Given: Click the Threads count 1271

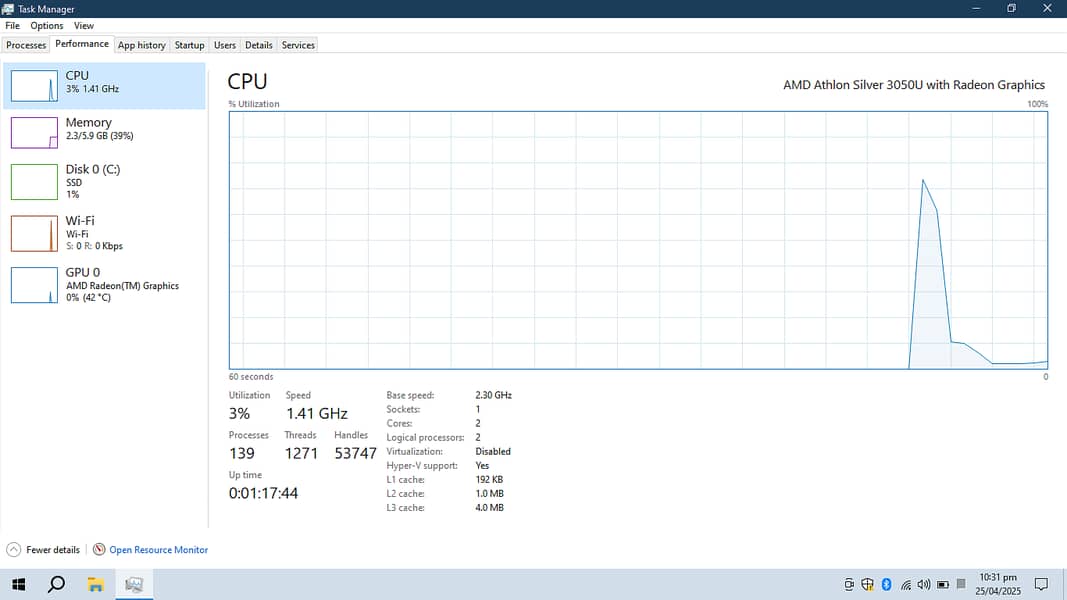Looking at the screenshot, I should (x=301, y=454).
